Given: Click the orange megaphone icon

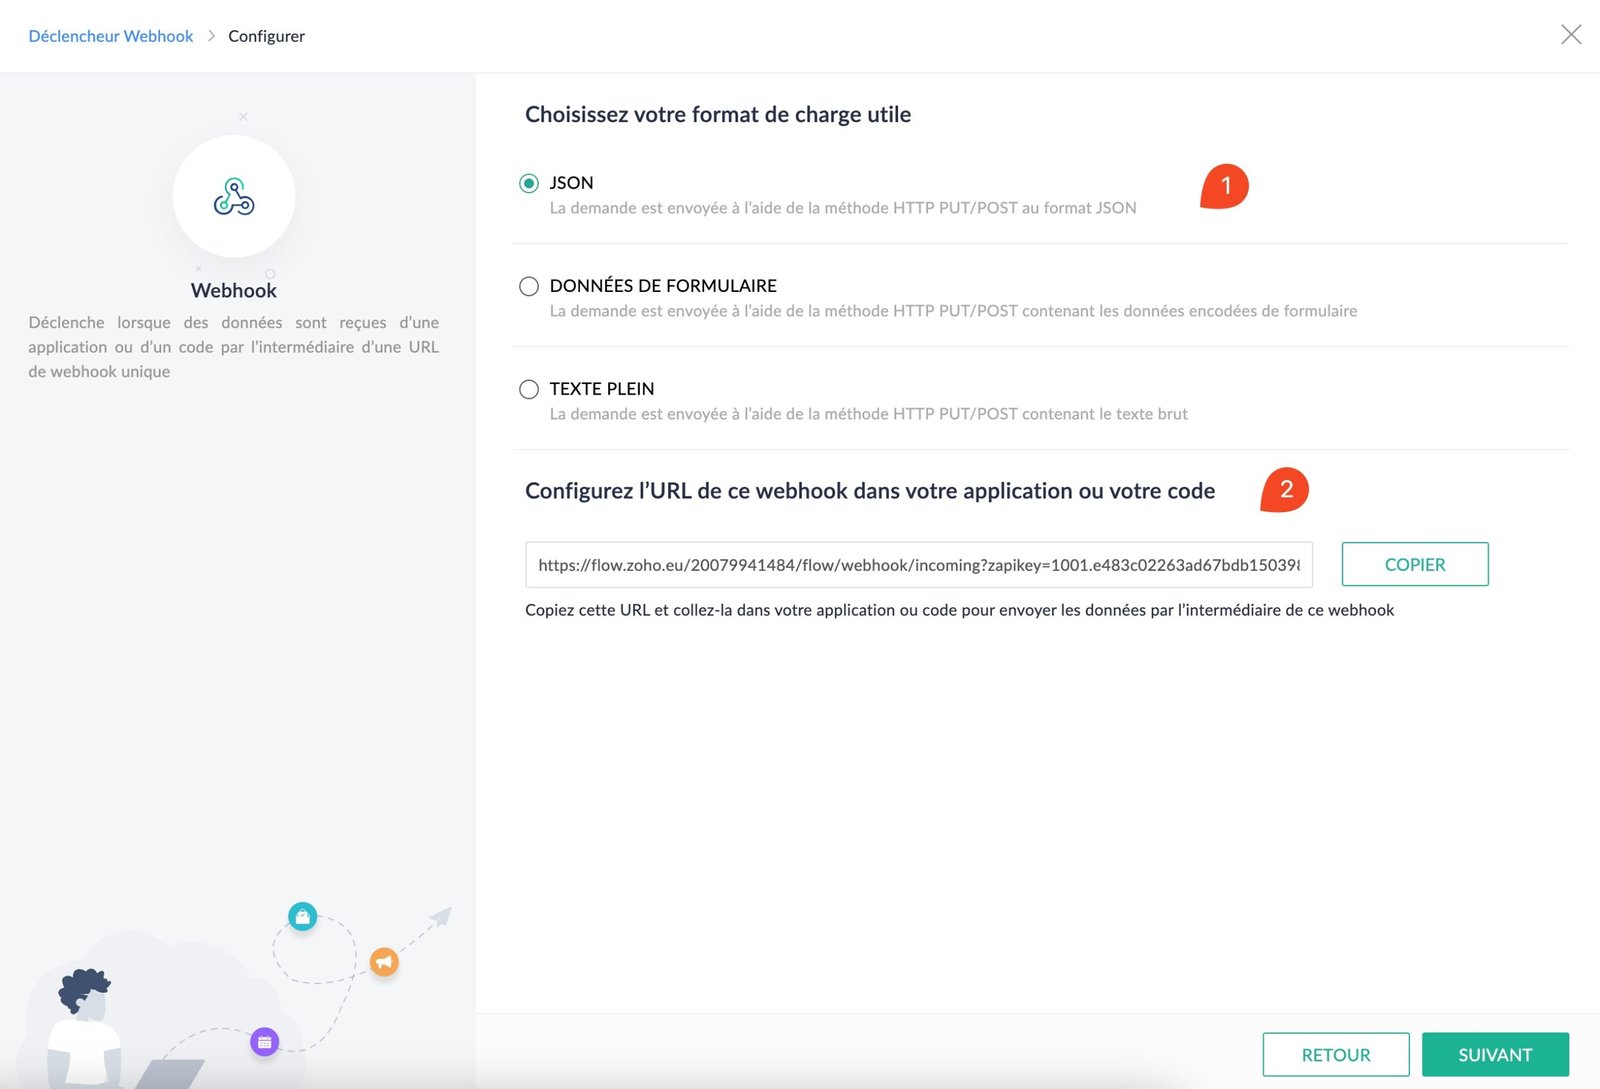Looking at the screenshot, I should click(x=384, y=962).
